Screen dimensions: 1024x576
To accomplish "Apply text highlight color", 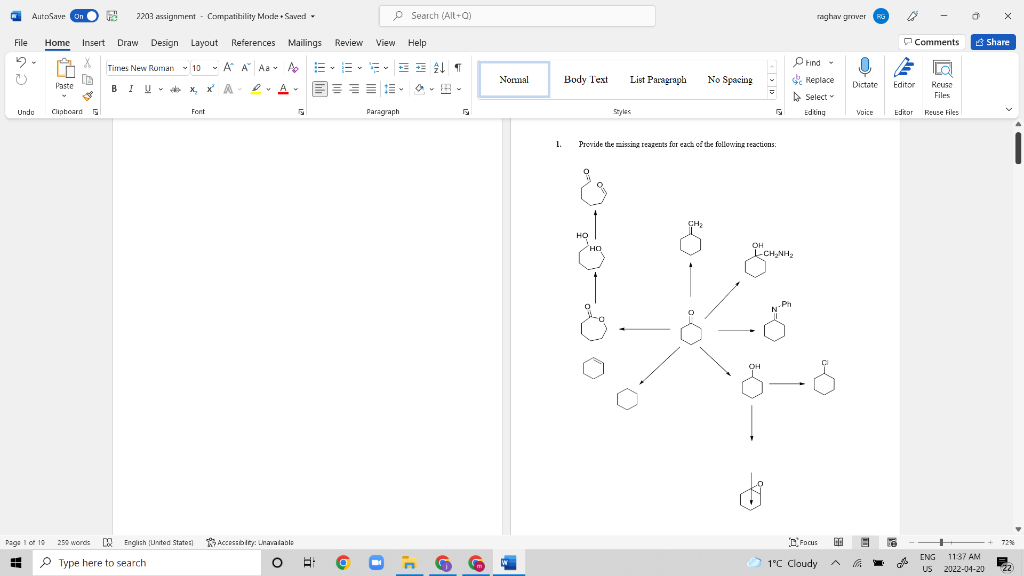I will point(258,89).
